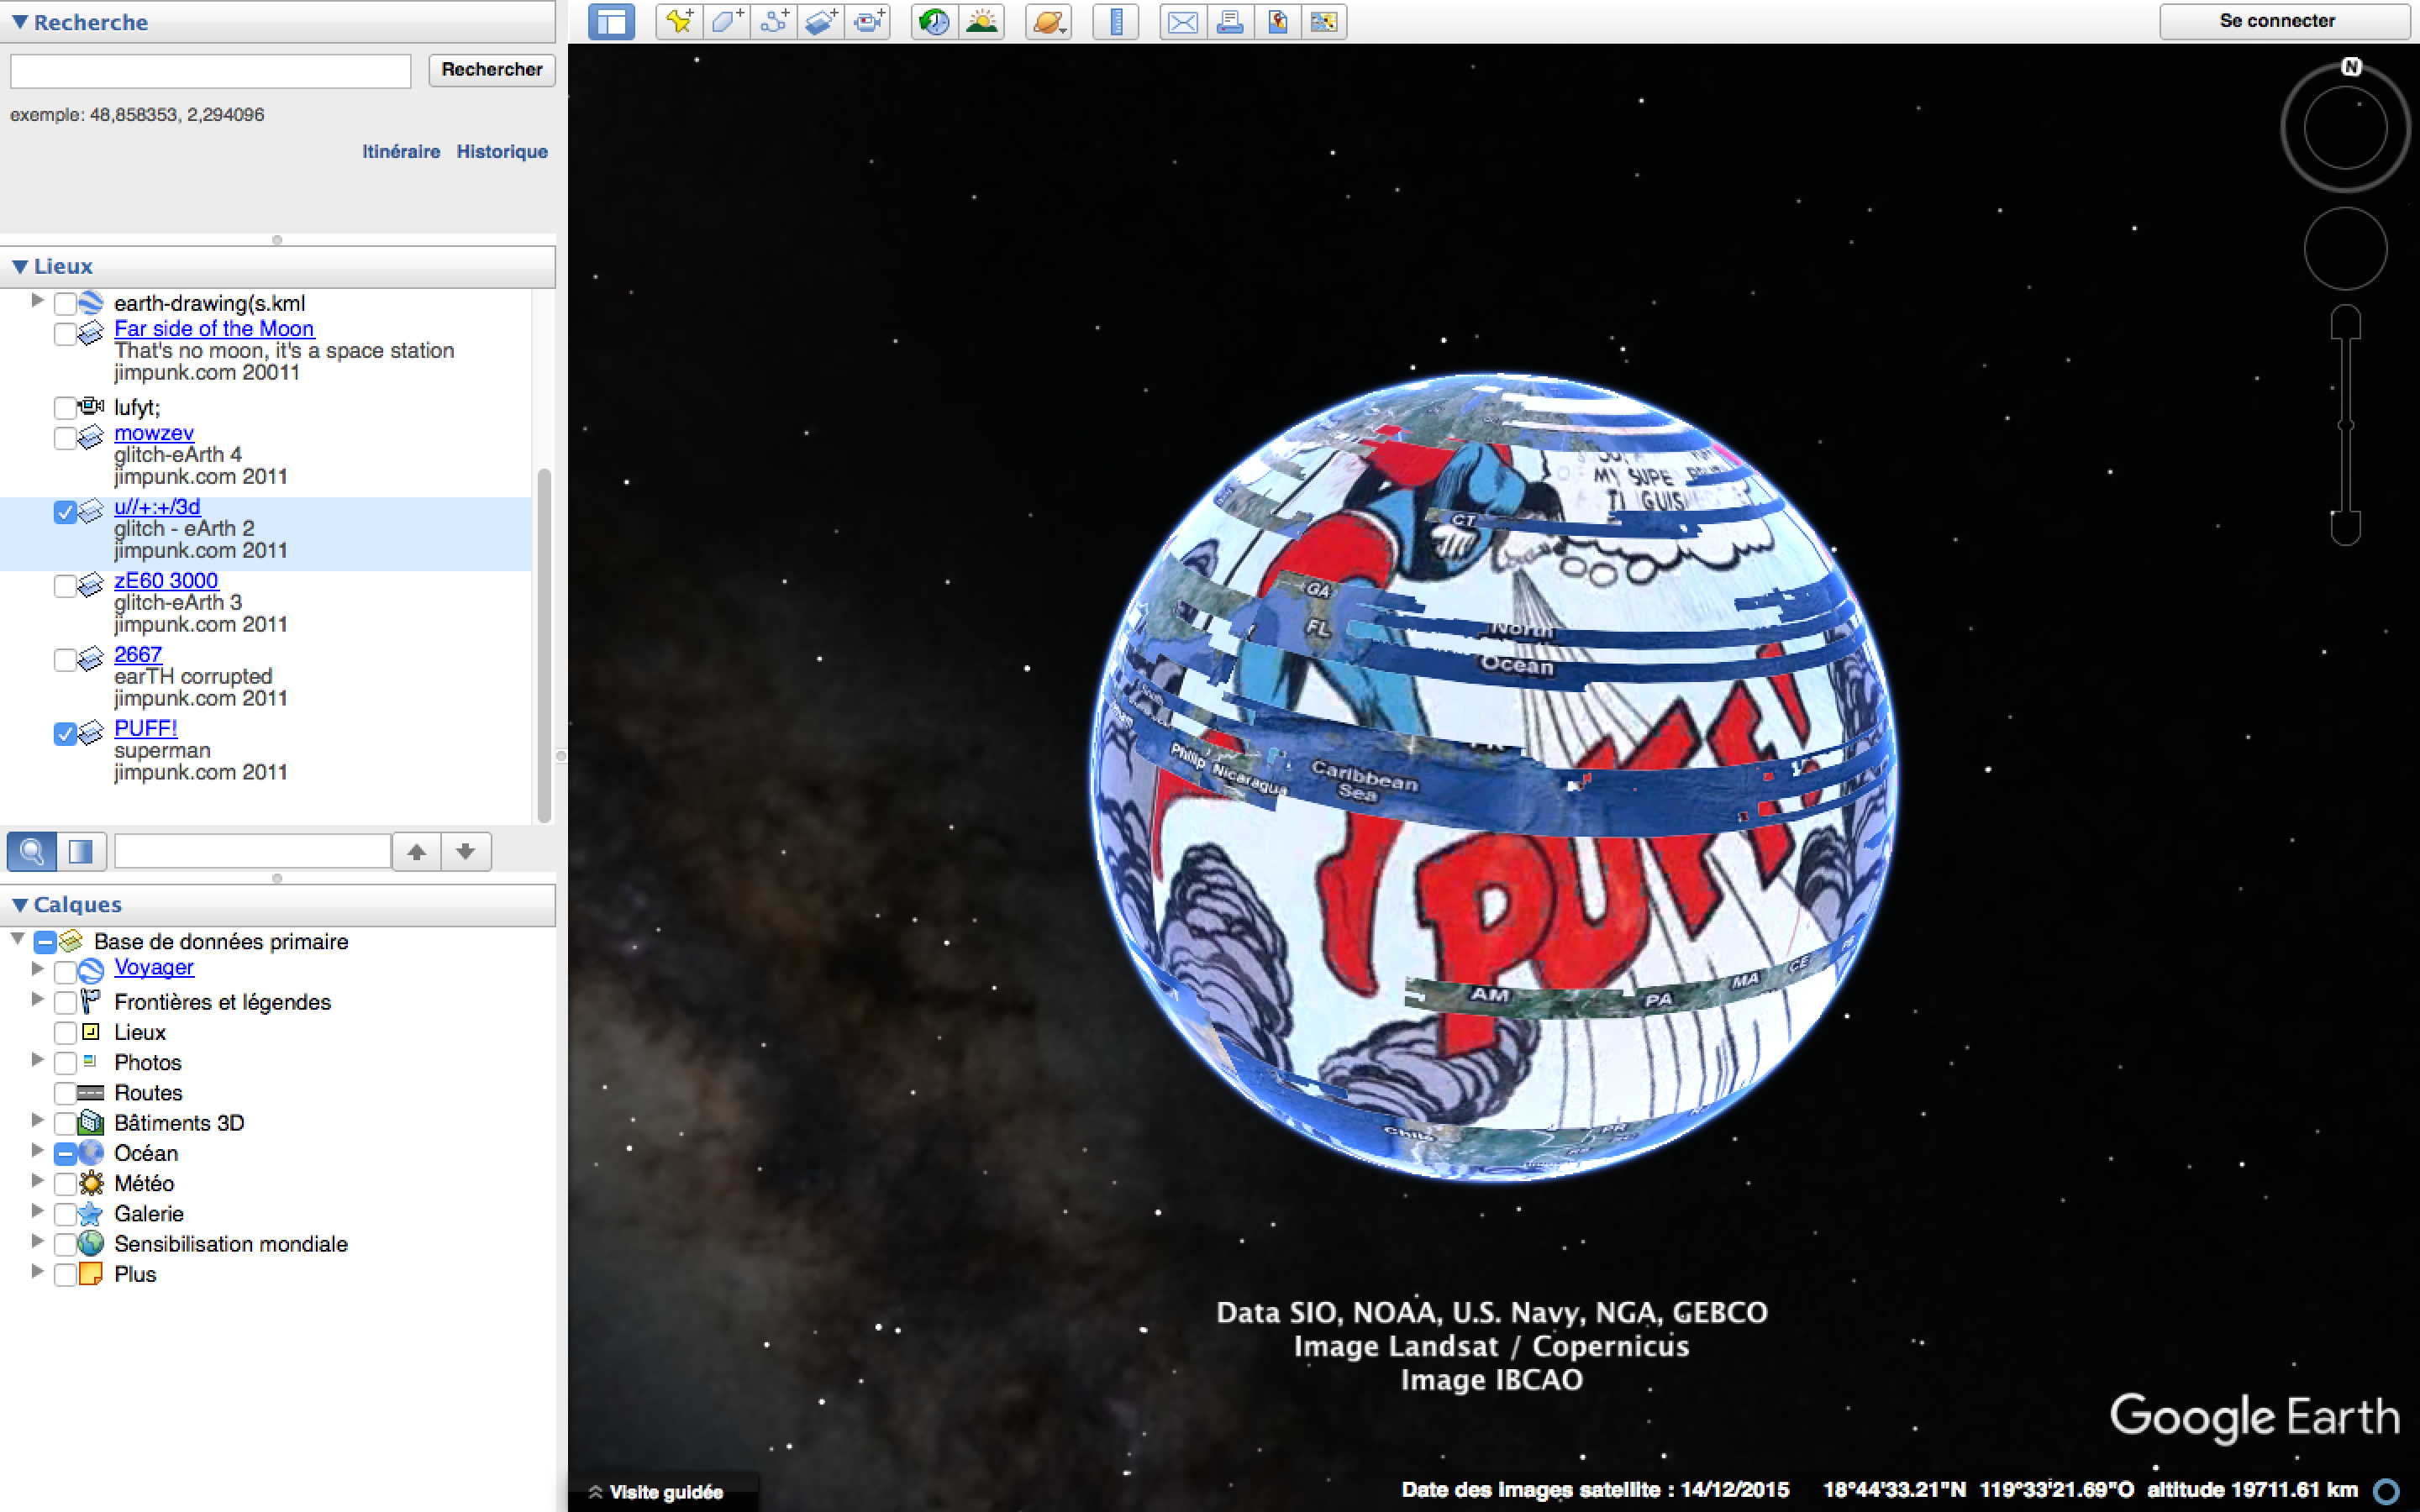Show sunlight across the landscape icon
Image resolution: width=2420 pixels, height=1512 pixels.
[982, 21]
